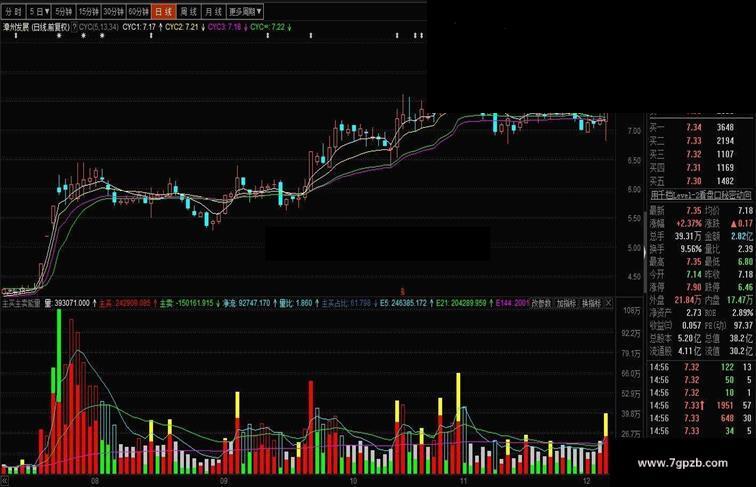Select the 30分钟 timeframe tab
Image resolution: width=756 pixels, height=487 pixels.
pos(114,11)
